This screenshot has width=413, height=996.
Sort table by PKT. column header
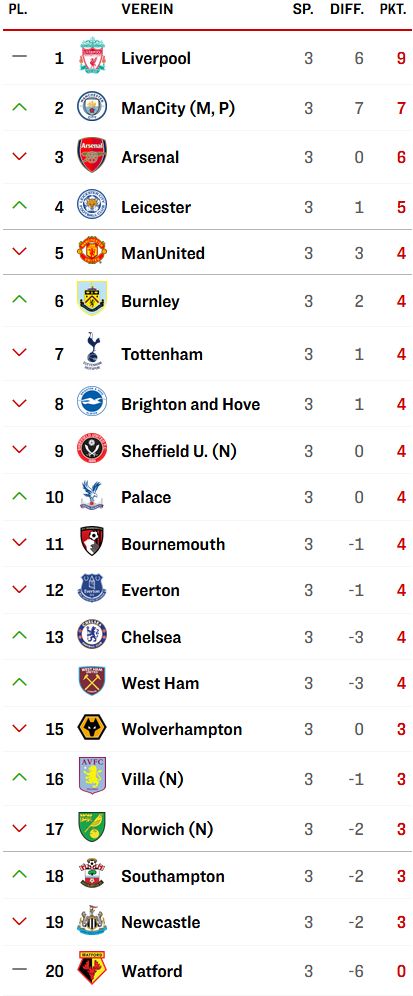pyautogui.click(x=393, y=10)
